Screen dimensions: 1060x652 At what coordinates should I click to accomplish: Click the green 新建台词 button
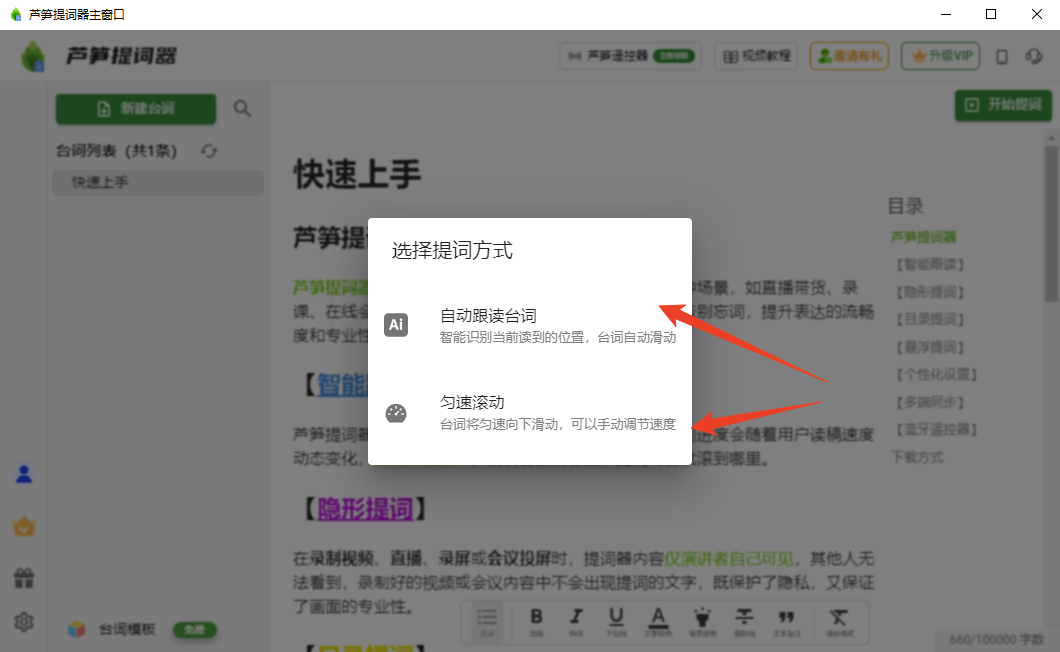point(136,109)
